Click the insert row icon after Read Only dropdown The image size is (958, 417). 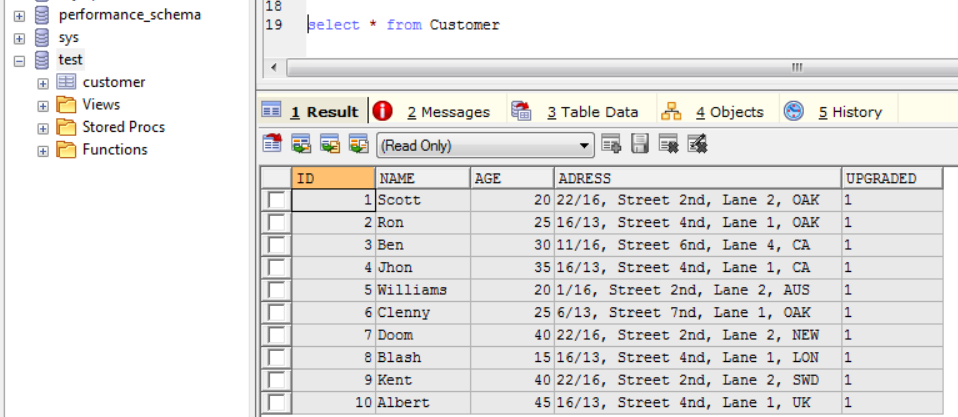[x=612, y=145]
